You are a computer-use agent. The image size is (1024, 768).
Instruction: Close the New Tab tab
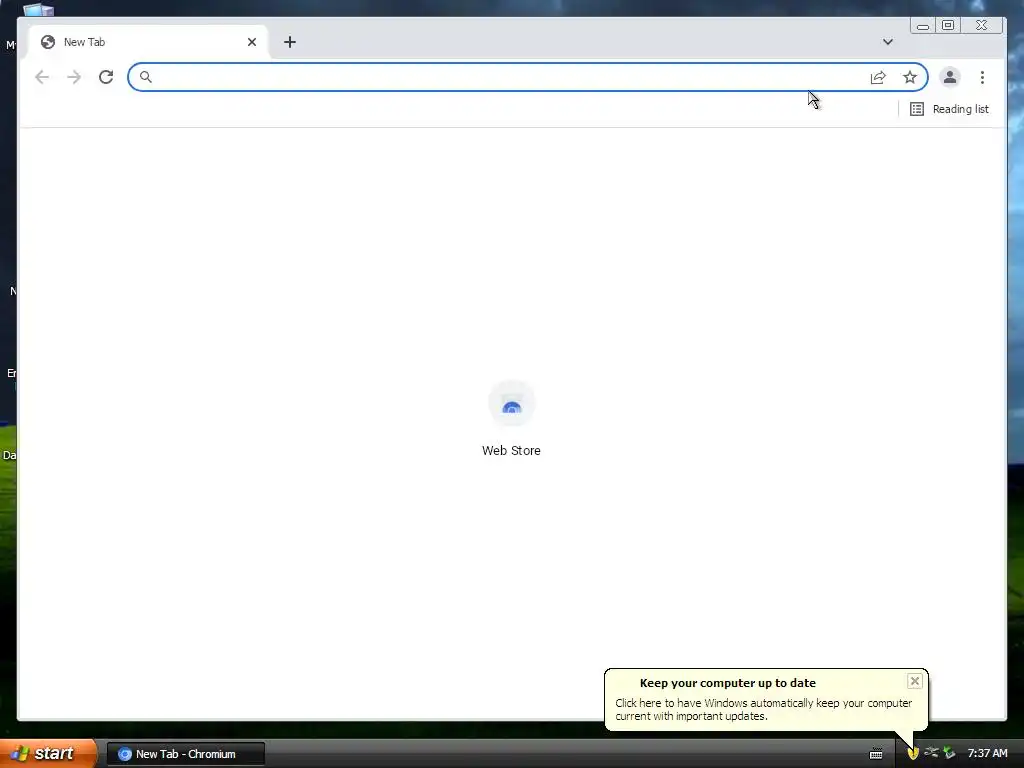click(252, 42)
